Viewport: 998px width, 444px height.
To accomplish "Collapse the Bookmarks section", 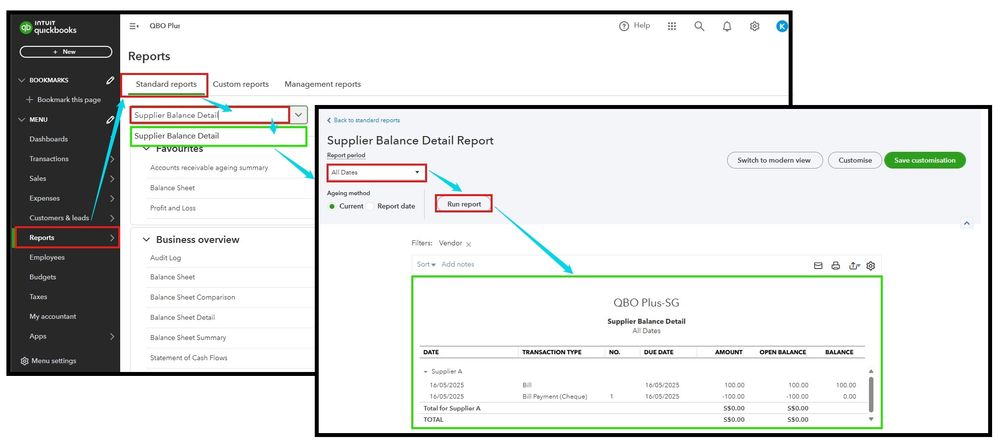I will tap(22, 80).
